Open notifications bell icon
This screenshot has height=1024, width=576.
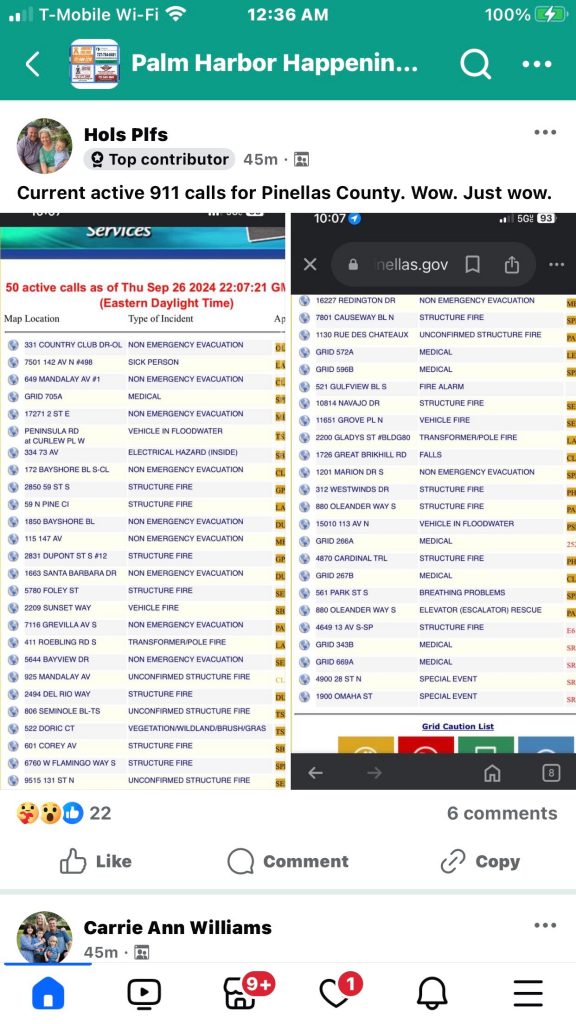click(432, 993)
